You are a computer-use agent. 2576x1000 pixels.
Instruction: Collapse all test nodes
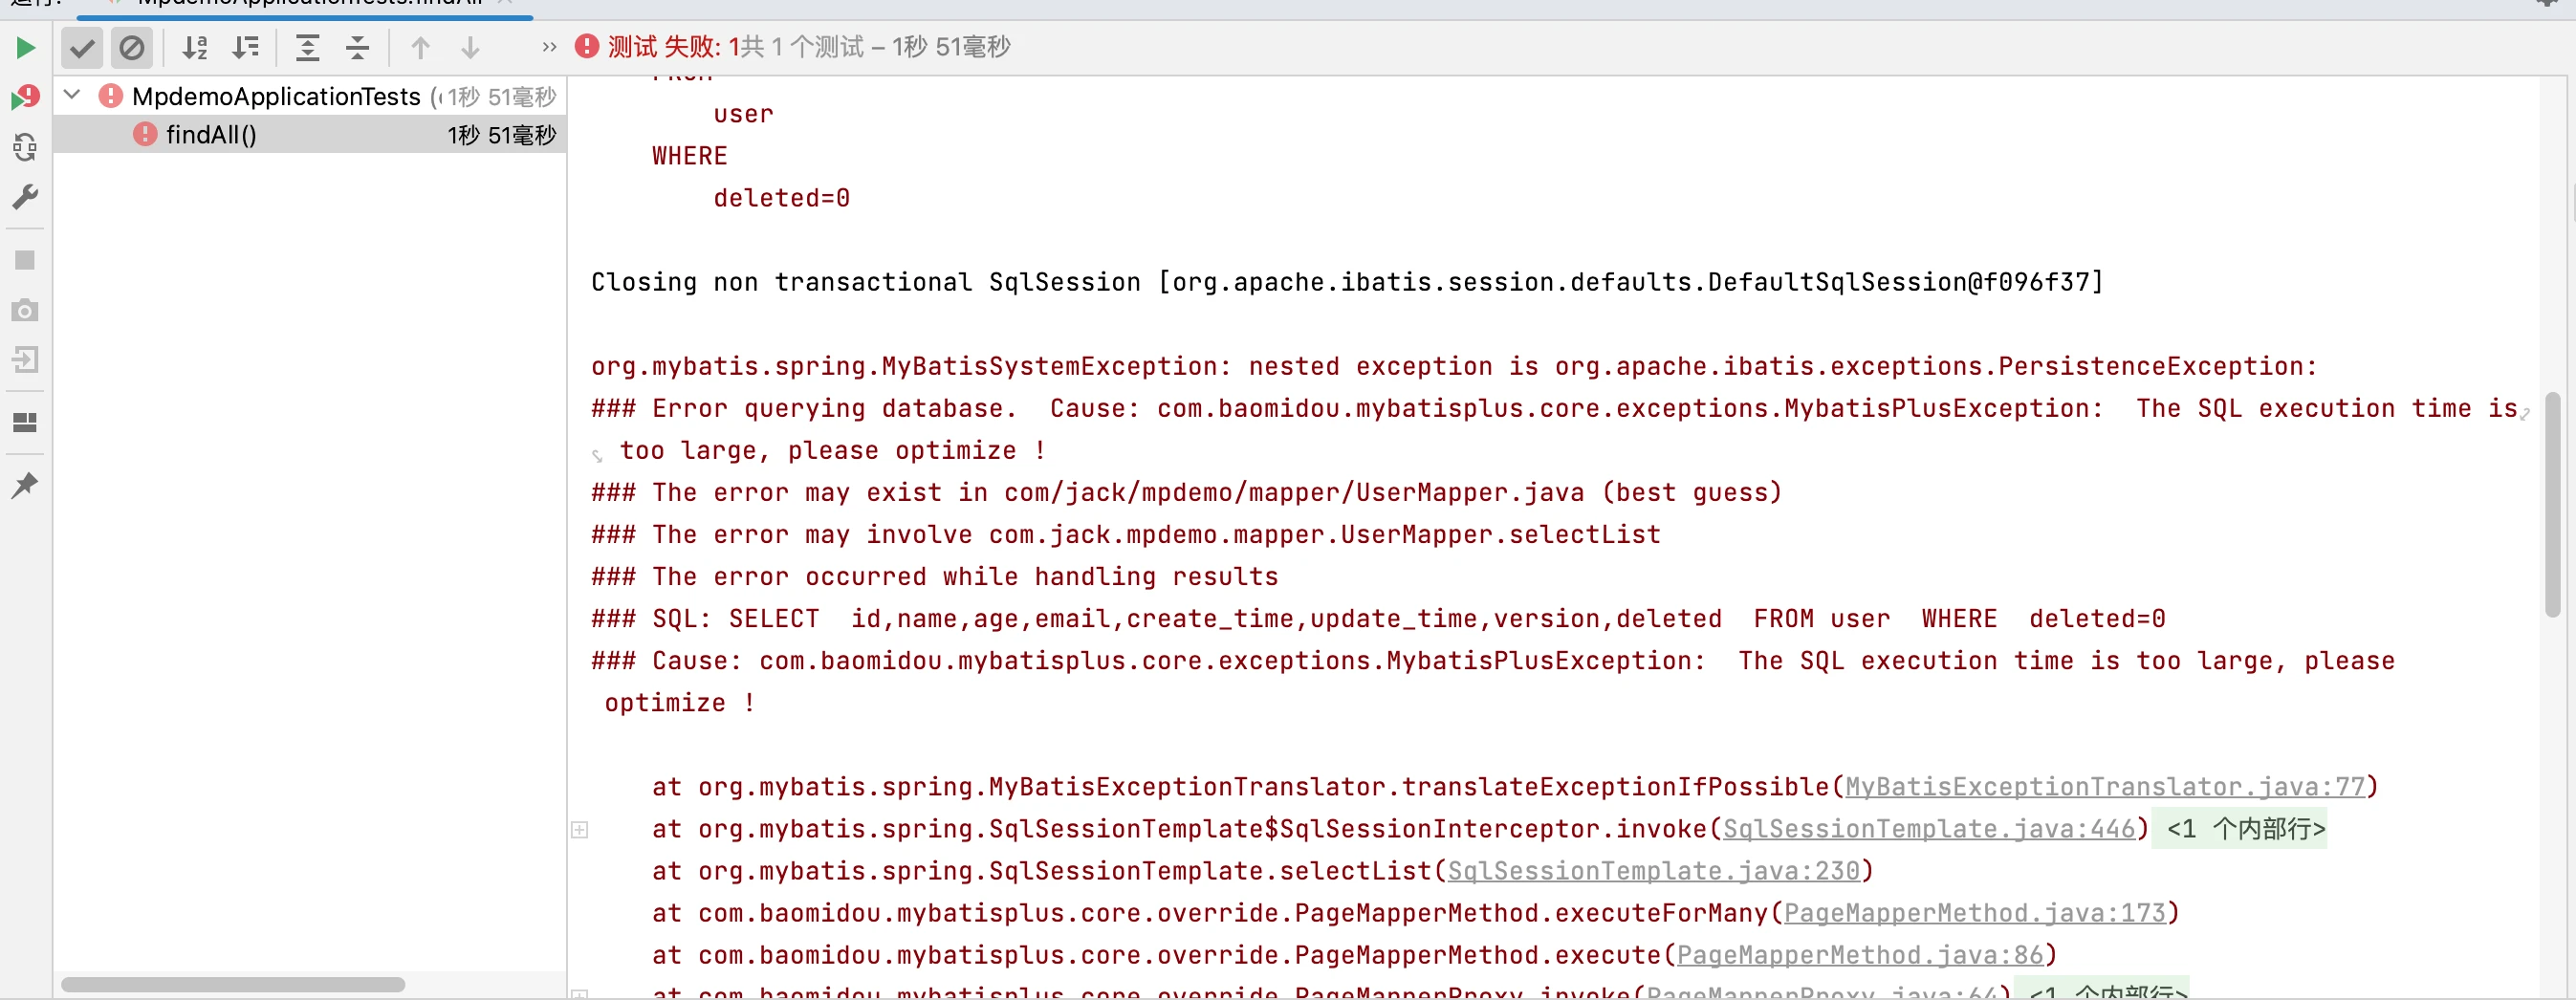click(x=357, y=47)
